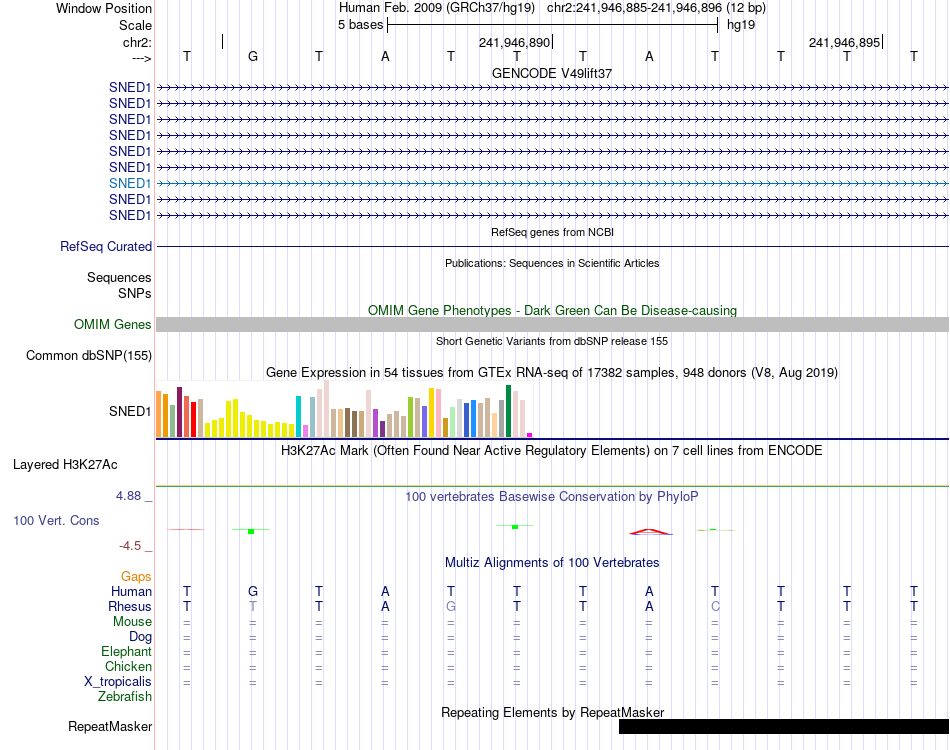Click the Mouse alignment row label
The width and height of the screenshot is (950, 750).
point(132,622)
